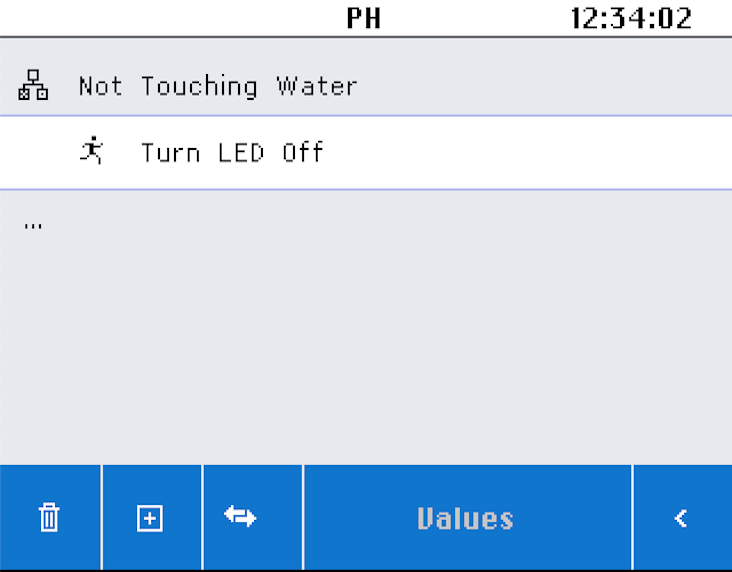
Task: Click the swap arrows icon
Action: (x=240, y=517)
